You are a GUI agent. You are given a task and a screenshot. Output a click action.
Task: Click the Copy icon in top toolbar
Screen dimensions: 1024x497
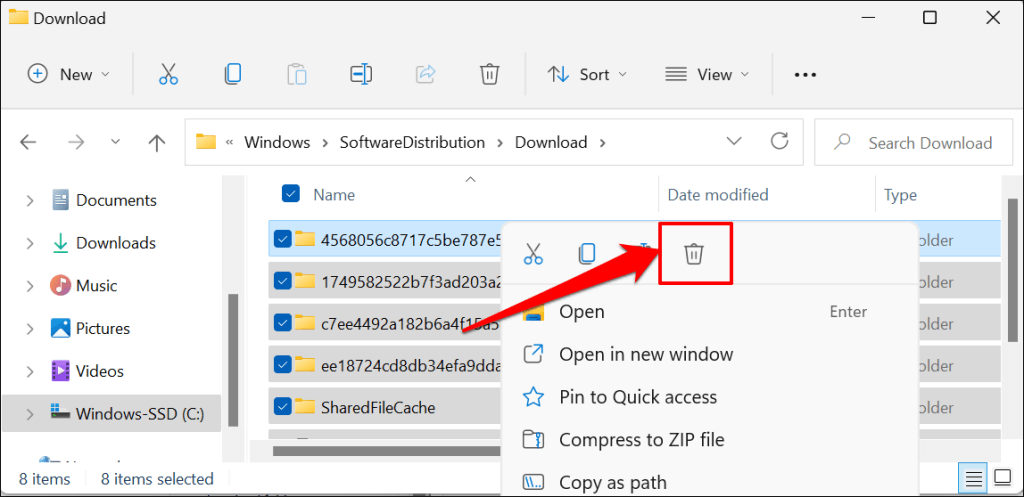pos(232,74)
